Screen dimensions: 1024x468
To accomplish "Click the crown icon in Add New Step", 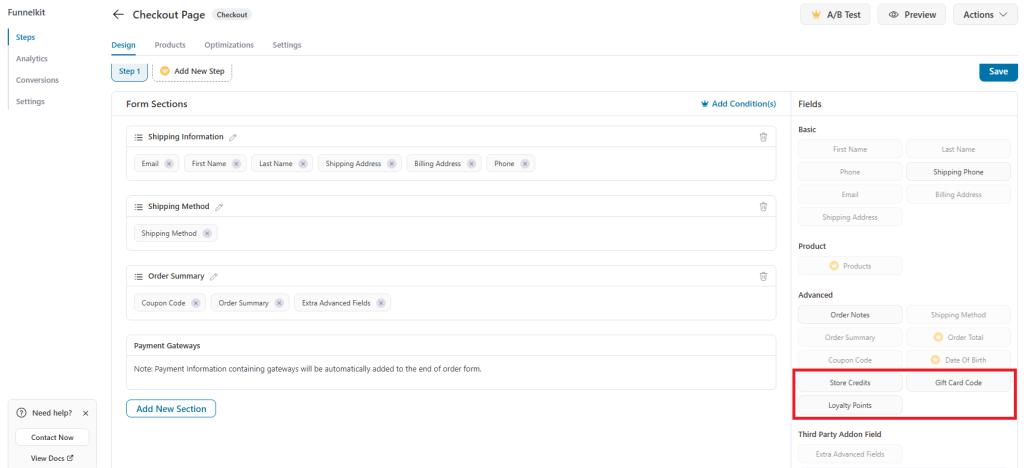I will pyautogui.click(x=165, y=70).
